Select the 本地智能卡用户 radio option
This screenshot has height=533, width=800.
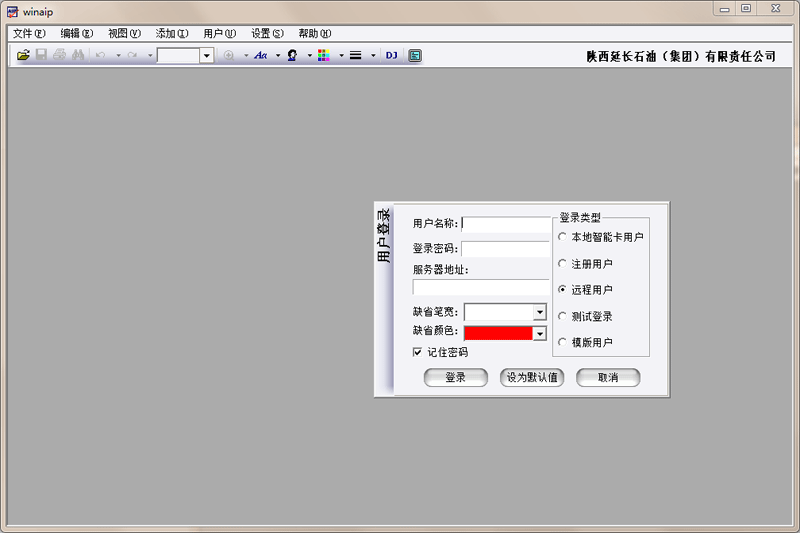tap(562, 237)
